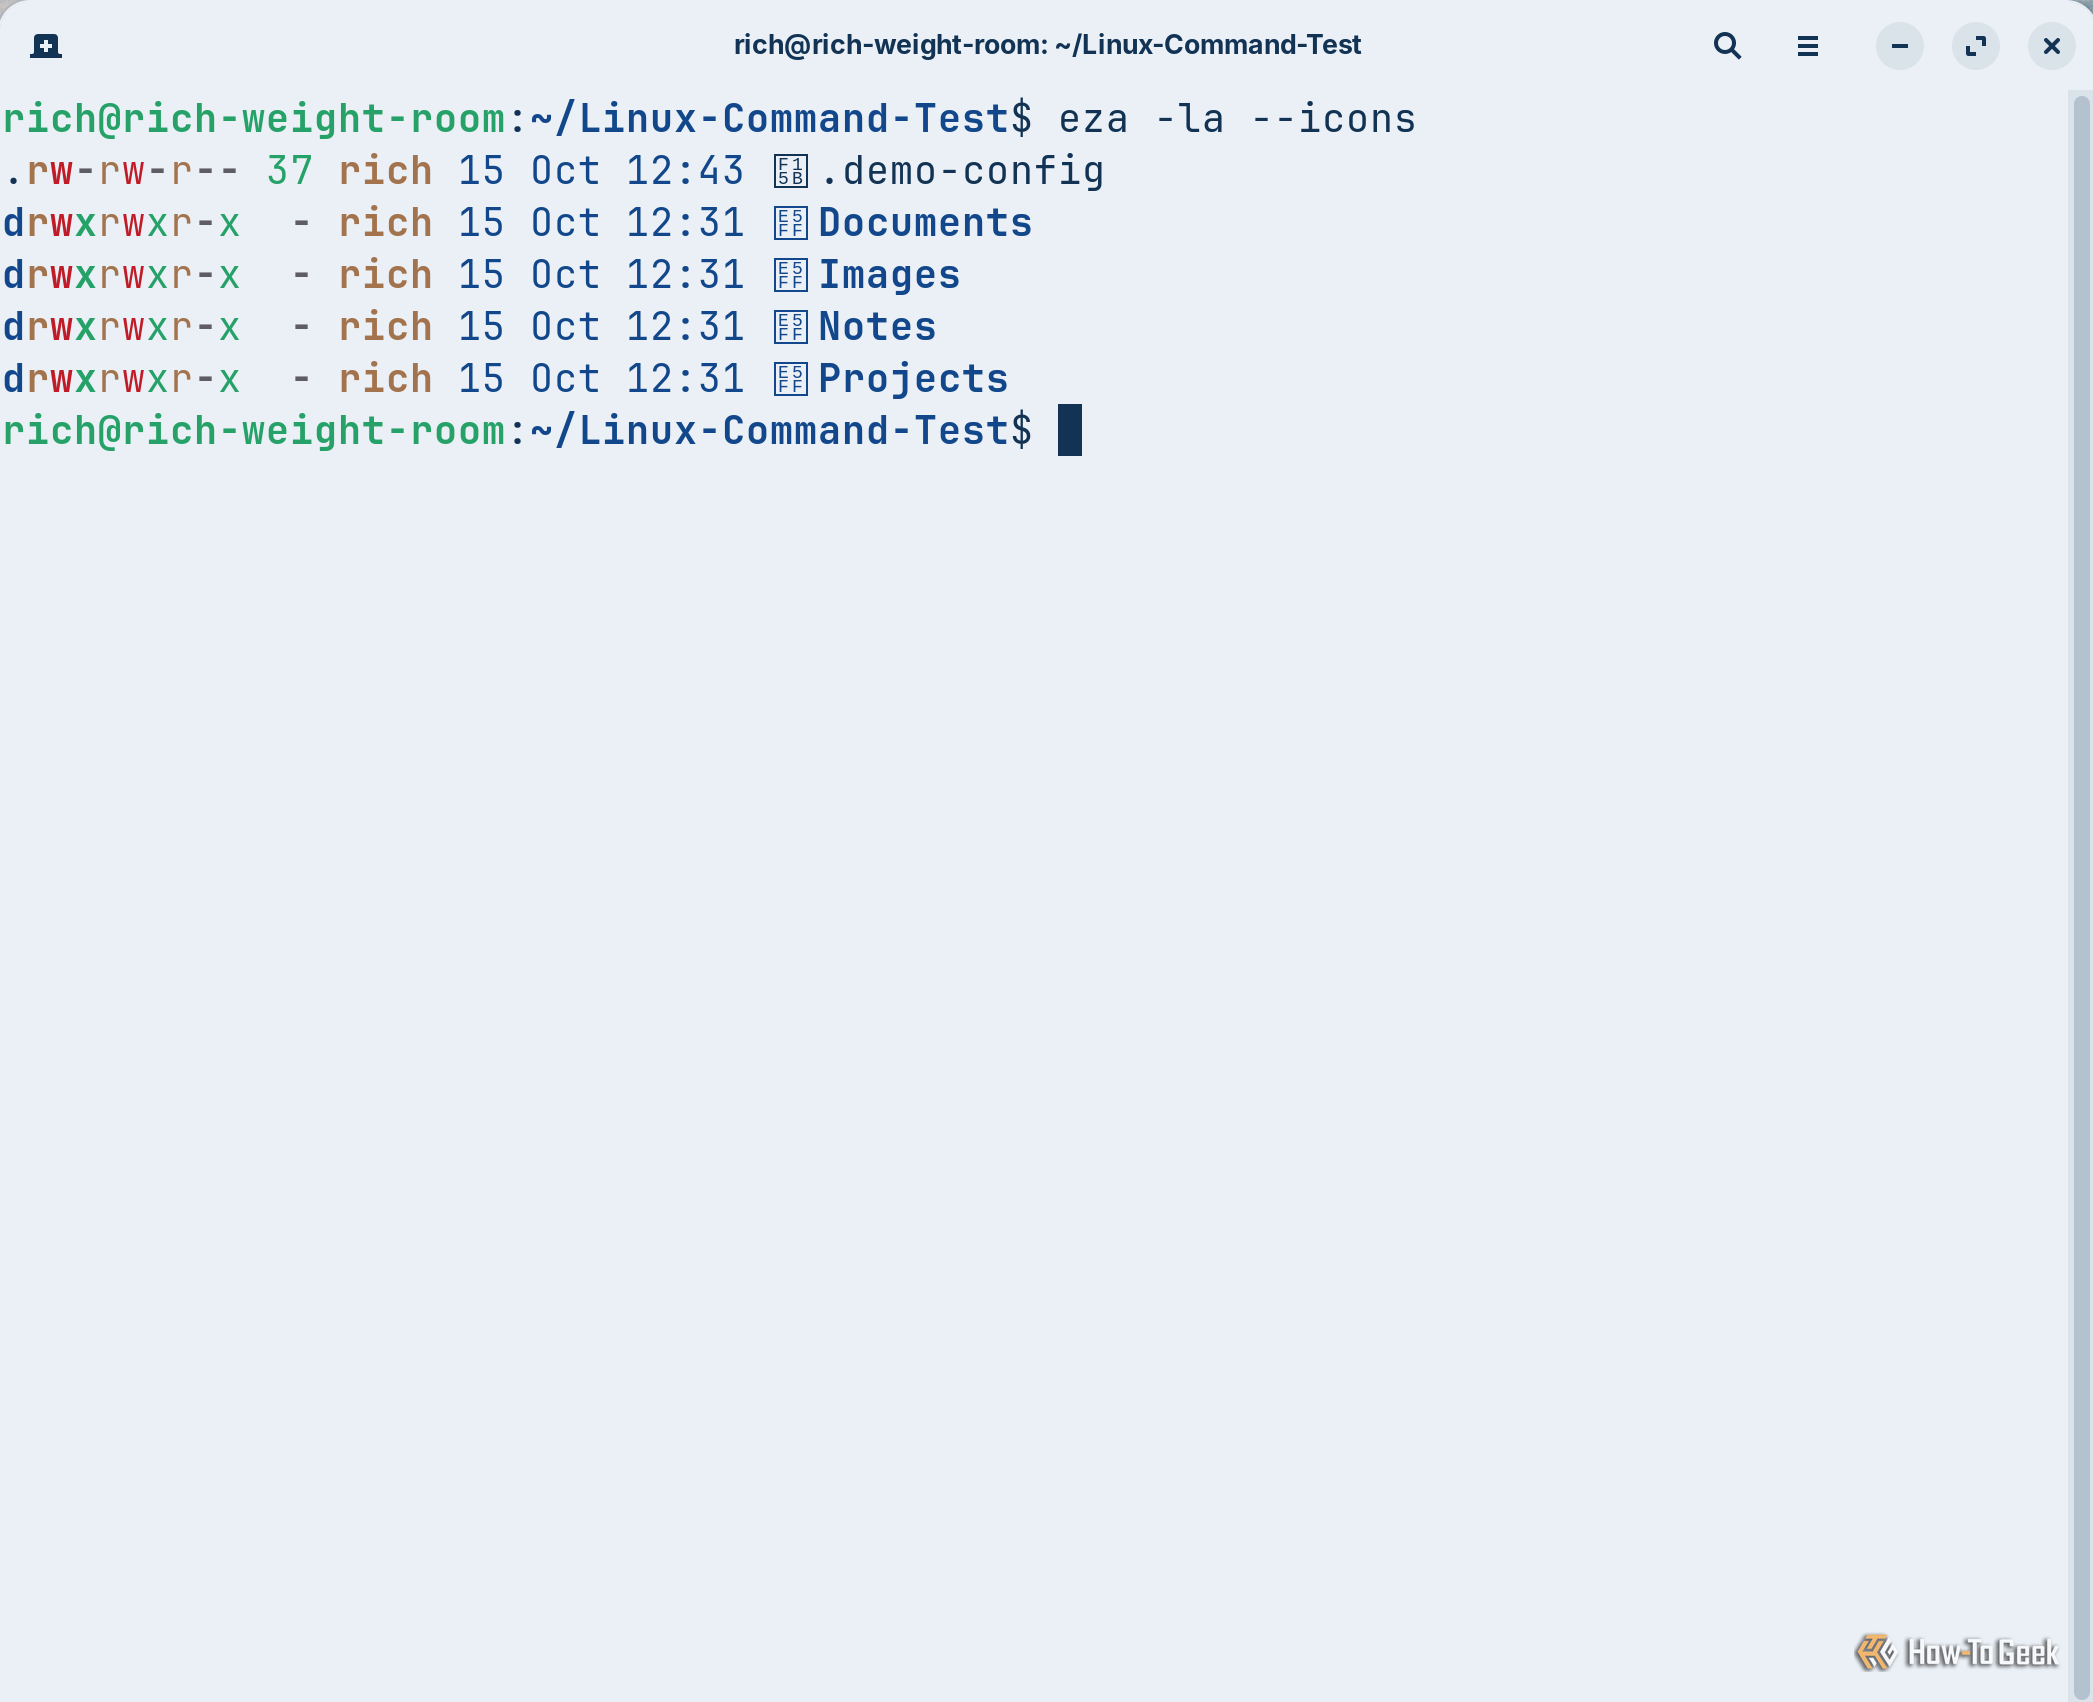Open the hamburger main menu
This screenshot has height=1702, width=2093.
pyautogui.click(x=1807, y=46)
